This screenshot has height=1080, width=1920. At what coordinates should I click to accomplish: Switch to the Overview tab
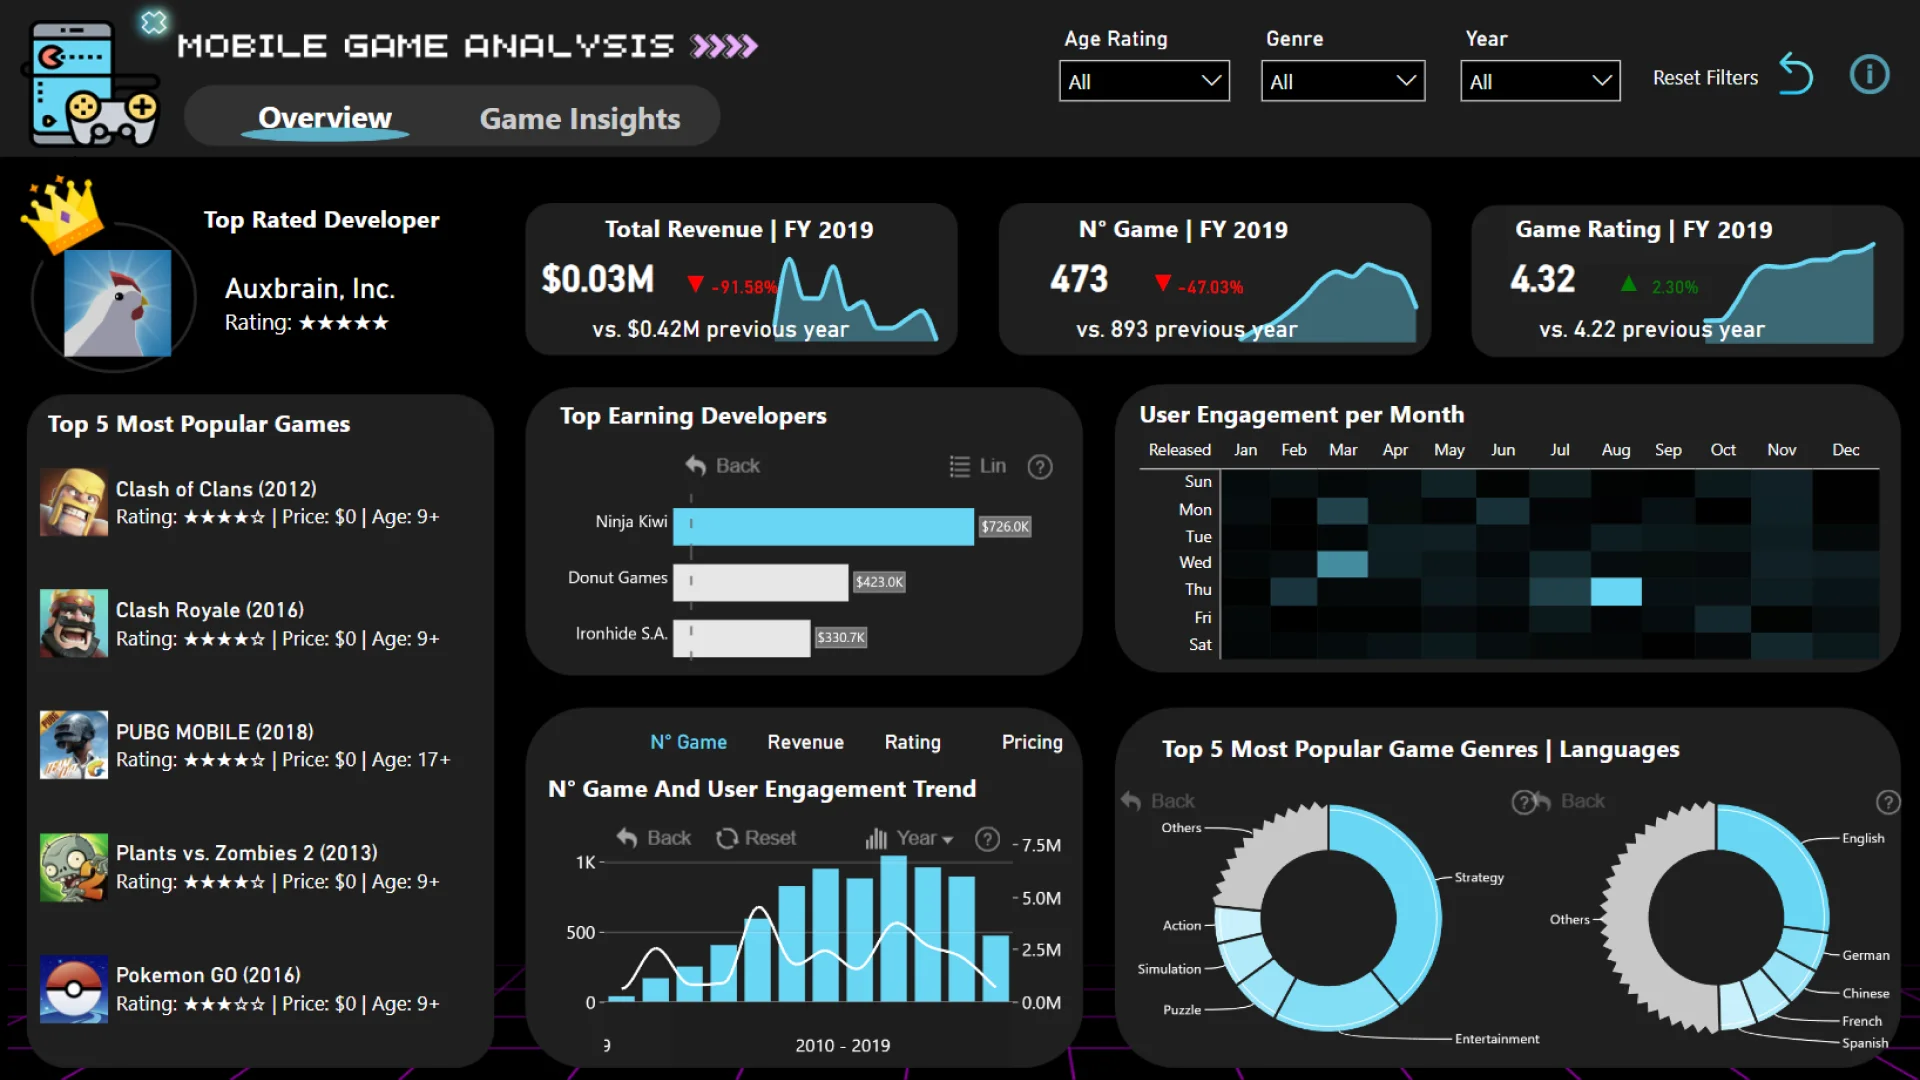coord(325,118)
